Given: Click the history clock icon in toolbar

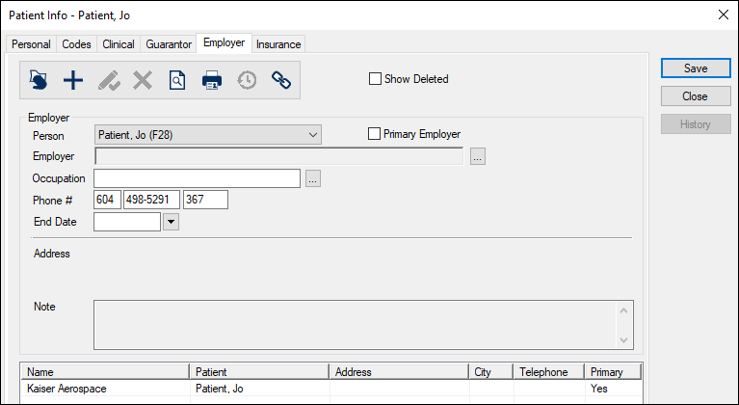Looking at the screenshot, I should [x=246, y=81].
